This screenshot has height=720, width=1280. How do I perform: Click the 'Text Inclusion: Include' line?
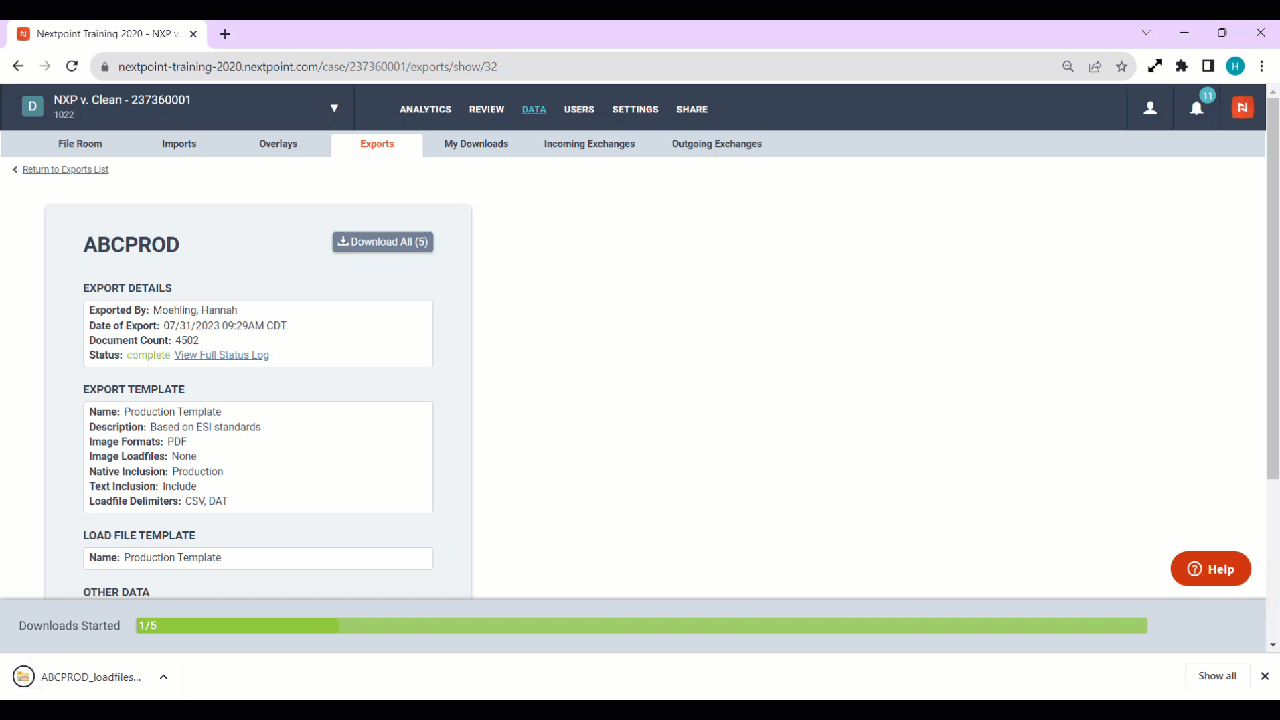click(x=143, y=486)
